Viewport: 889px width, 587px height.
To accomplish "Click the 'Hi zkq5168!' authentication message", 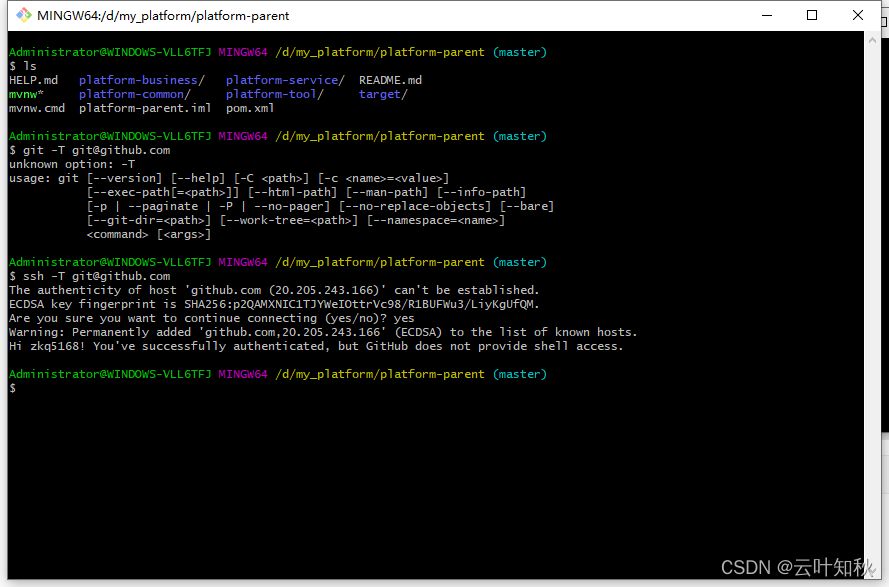I will point(316,347).
